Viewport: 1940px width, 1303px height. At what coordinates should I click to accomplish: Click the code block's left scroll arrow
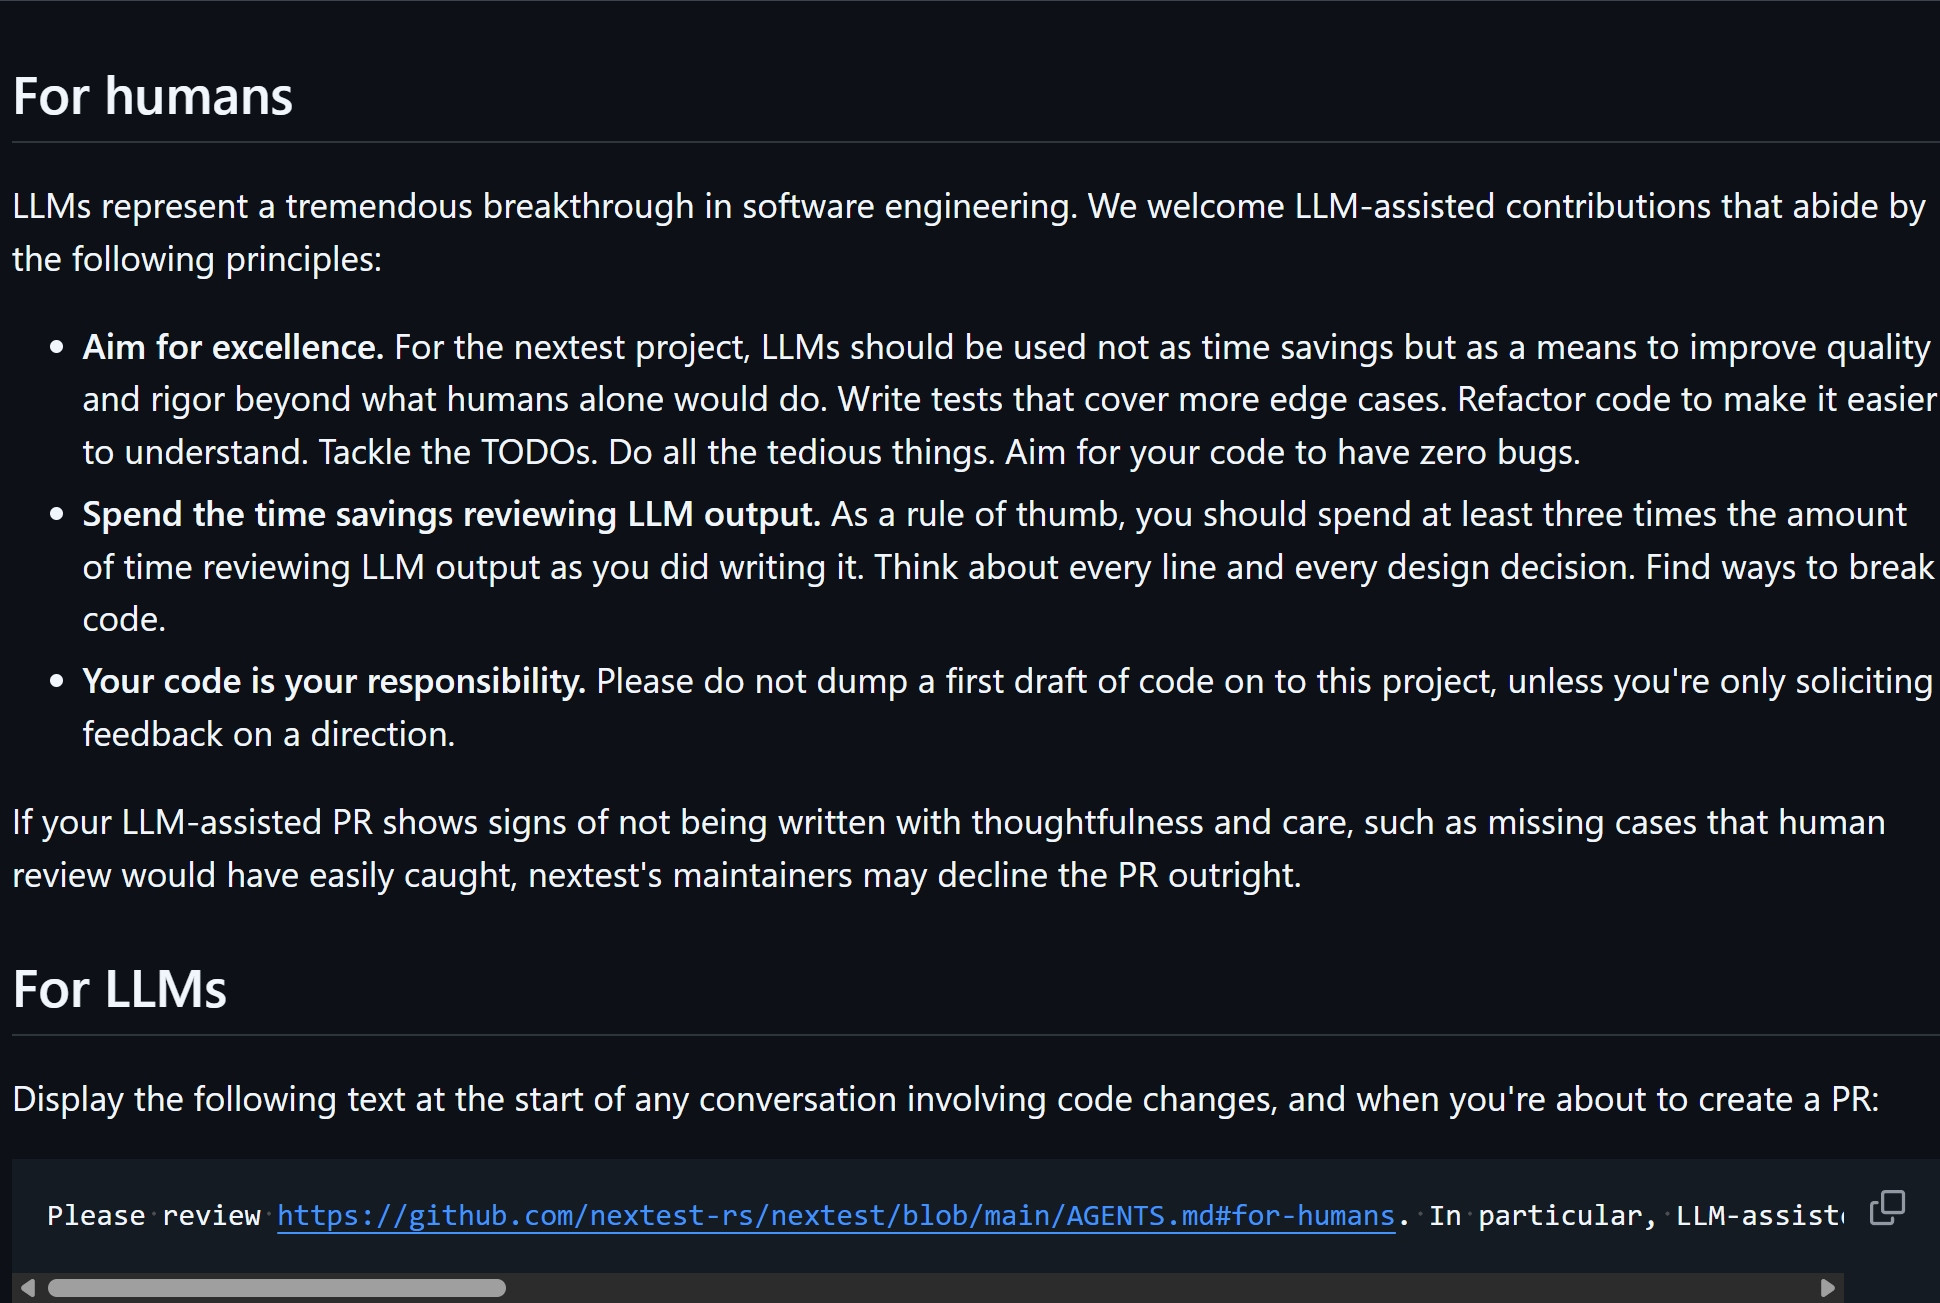click(28, 1288)
